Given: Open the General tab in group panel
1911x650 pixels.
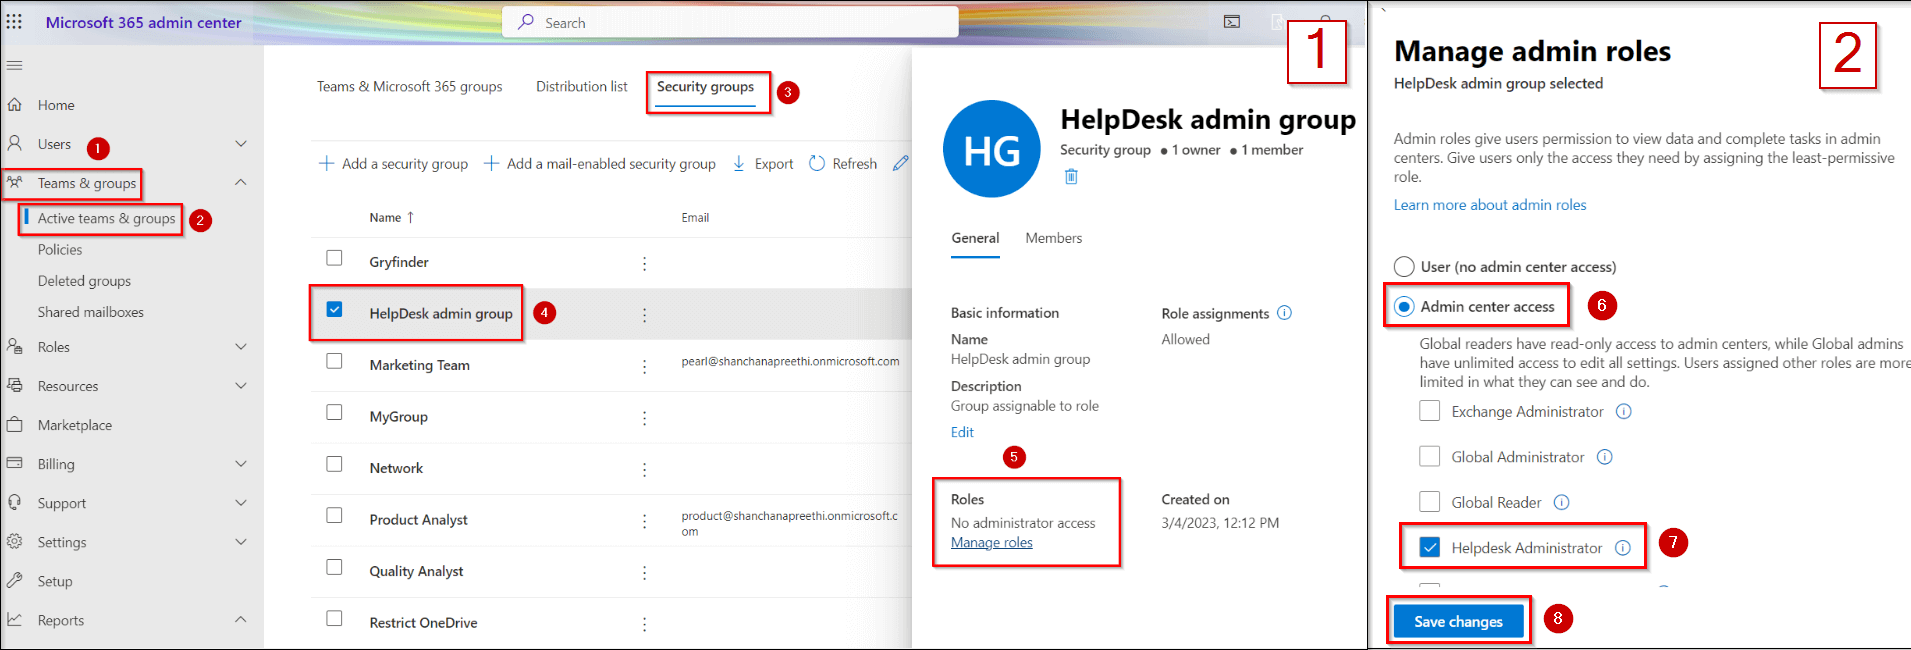Looking at the screenshot, I should point(975,238).
